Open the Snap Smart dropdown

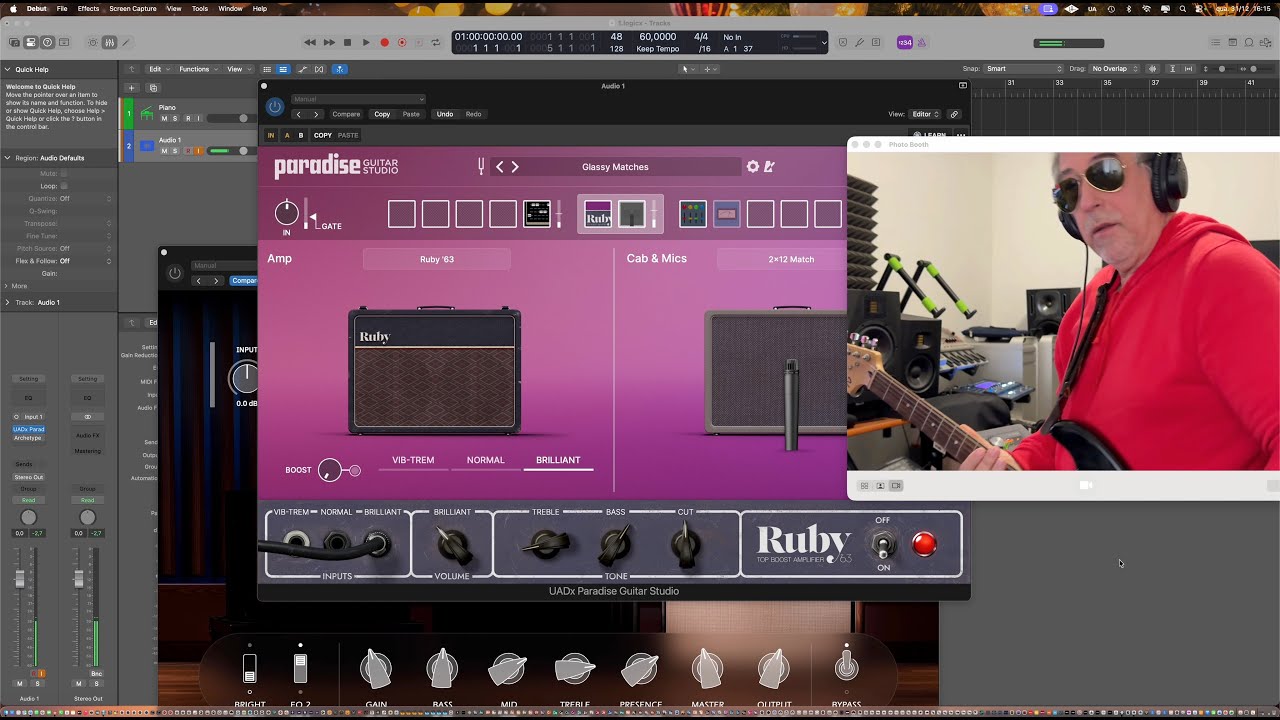point(1024,69)
